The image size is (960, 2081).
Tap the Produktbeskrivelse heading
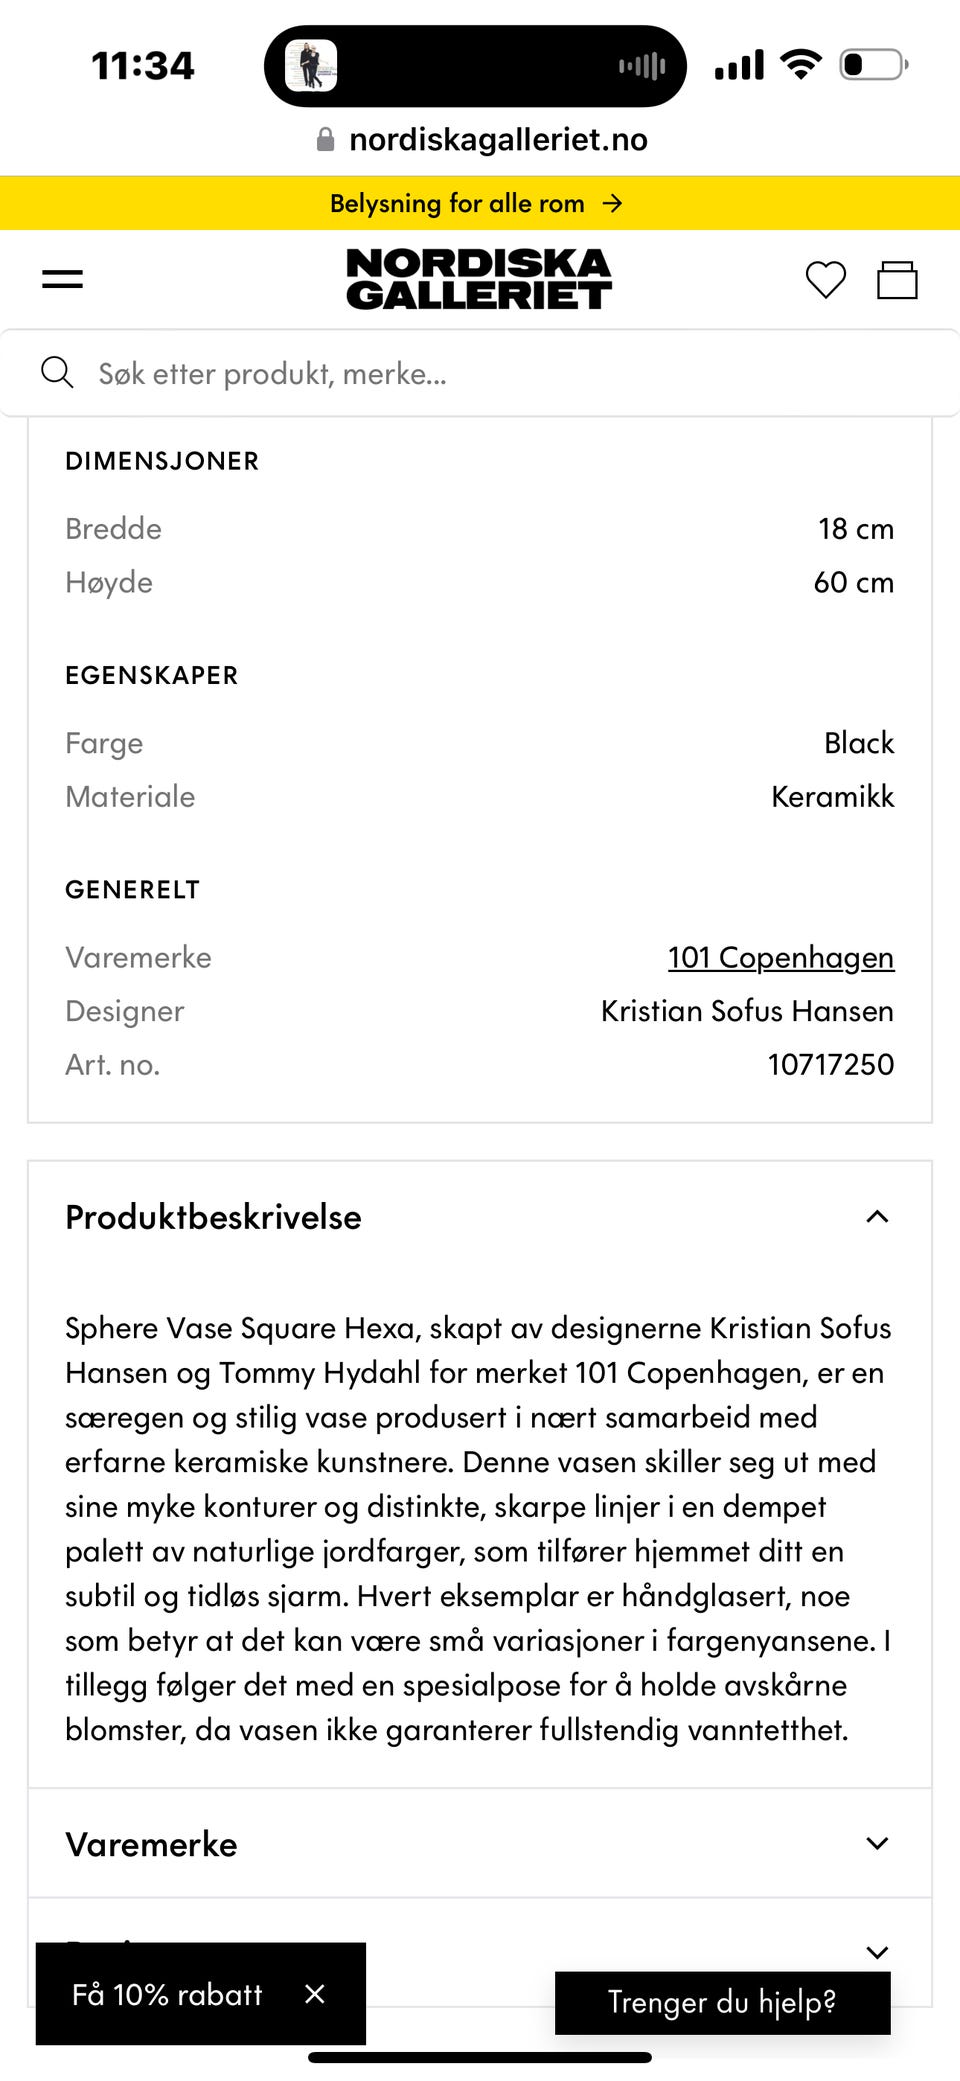tap(213, 1217)
